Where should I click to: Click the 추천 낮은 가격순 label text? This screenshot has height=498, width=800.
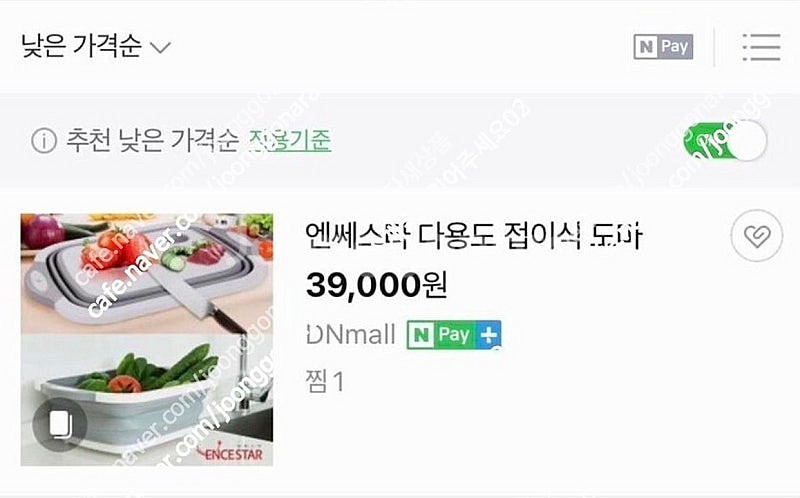click(153, 140)
